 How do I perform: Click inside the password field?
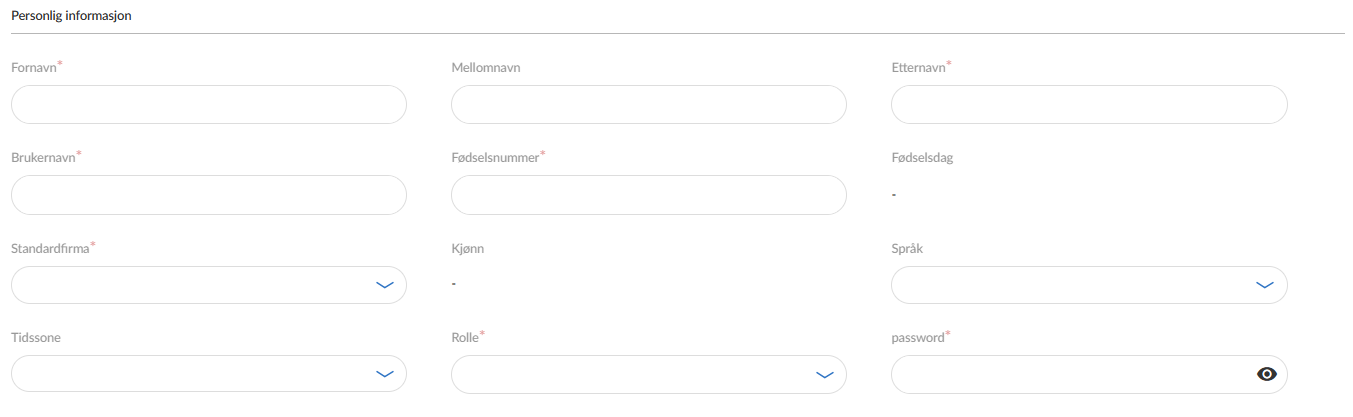(1070, 374)
